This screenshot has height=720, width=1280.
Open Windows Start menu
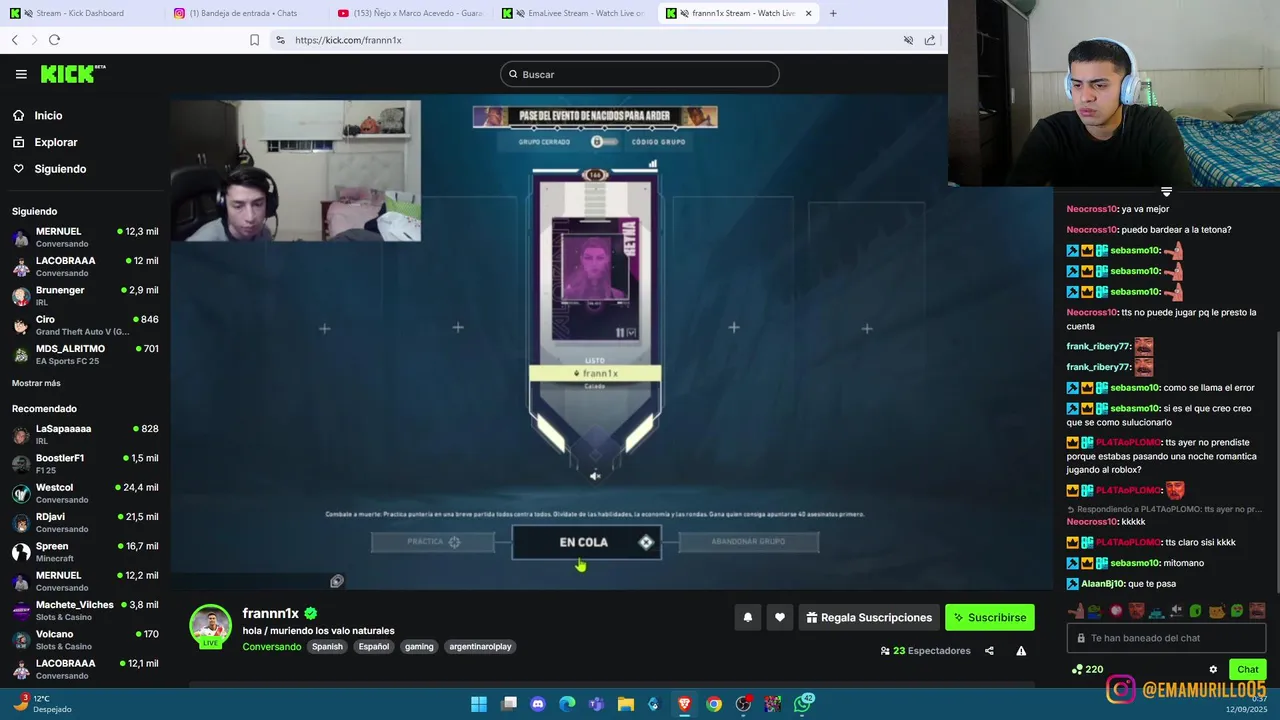[x=479, y=704]
